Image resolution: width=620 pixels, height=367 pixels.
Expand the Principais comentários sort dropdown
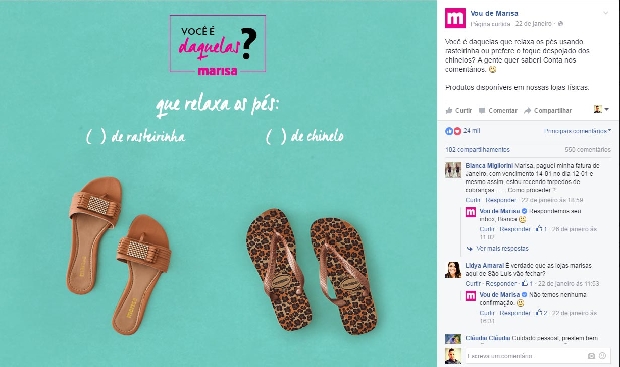(578, 131)
